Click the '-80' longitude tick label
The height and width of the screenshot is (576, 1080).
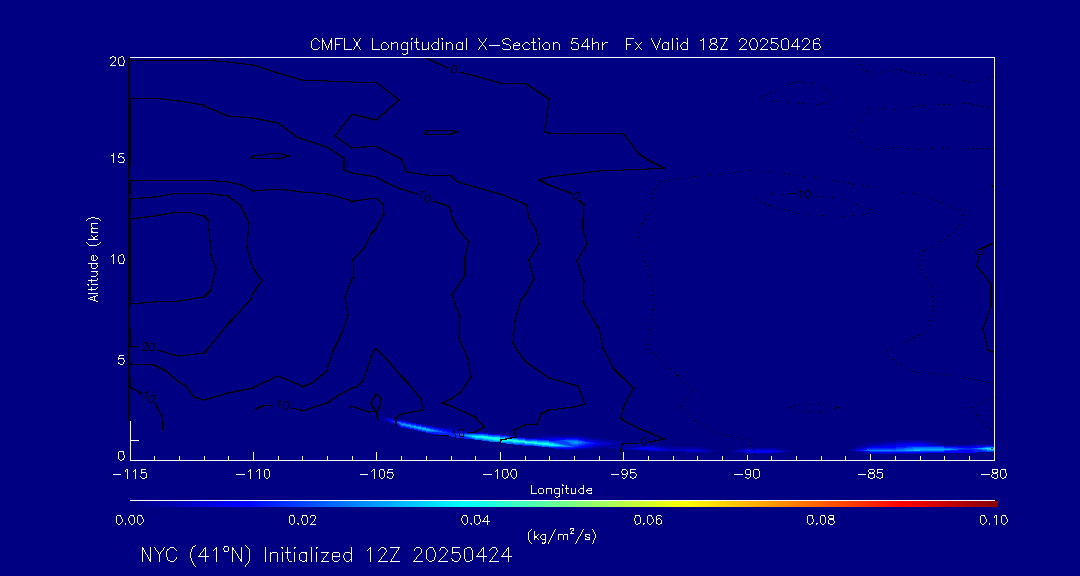pos(994,475)
